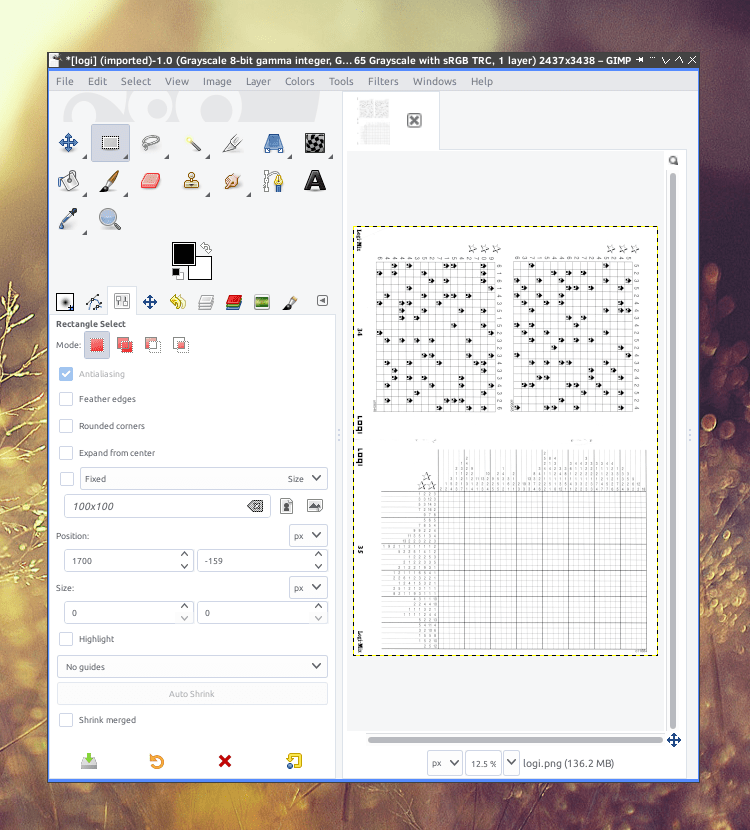Set fixed size to landscape orientation
Screen dimensions: 750x830
pyautogui.click(x=314, y=506)
